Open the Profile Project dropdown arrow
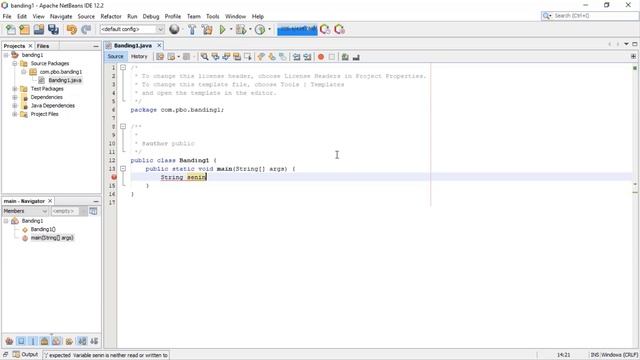 click(x=269, y=29)
